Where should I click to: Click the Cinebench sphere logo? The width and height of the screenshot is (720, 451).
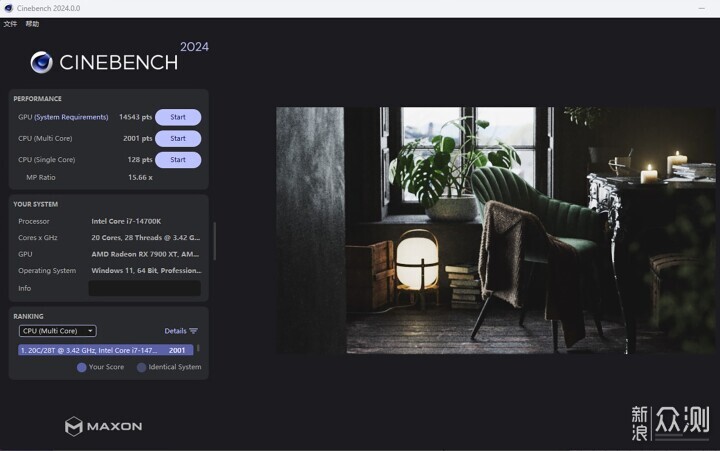[x=42, y=62]
